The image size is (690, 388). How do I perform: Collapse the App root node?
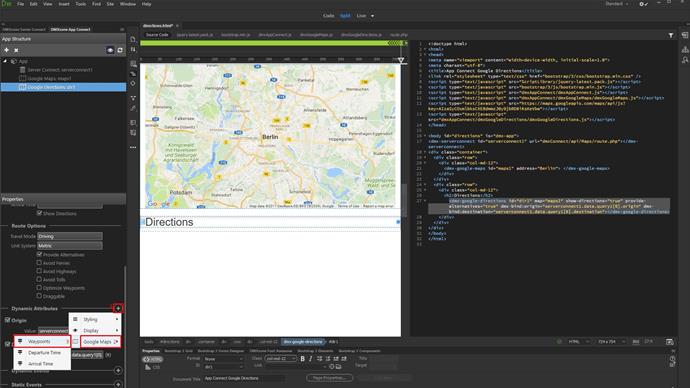pos(5,61)
